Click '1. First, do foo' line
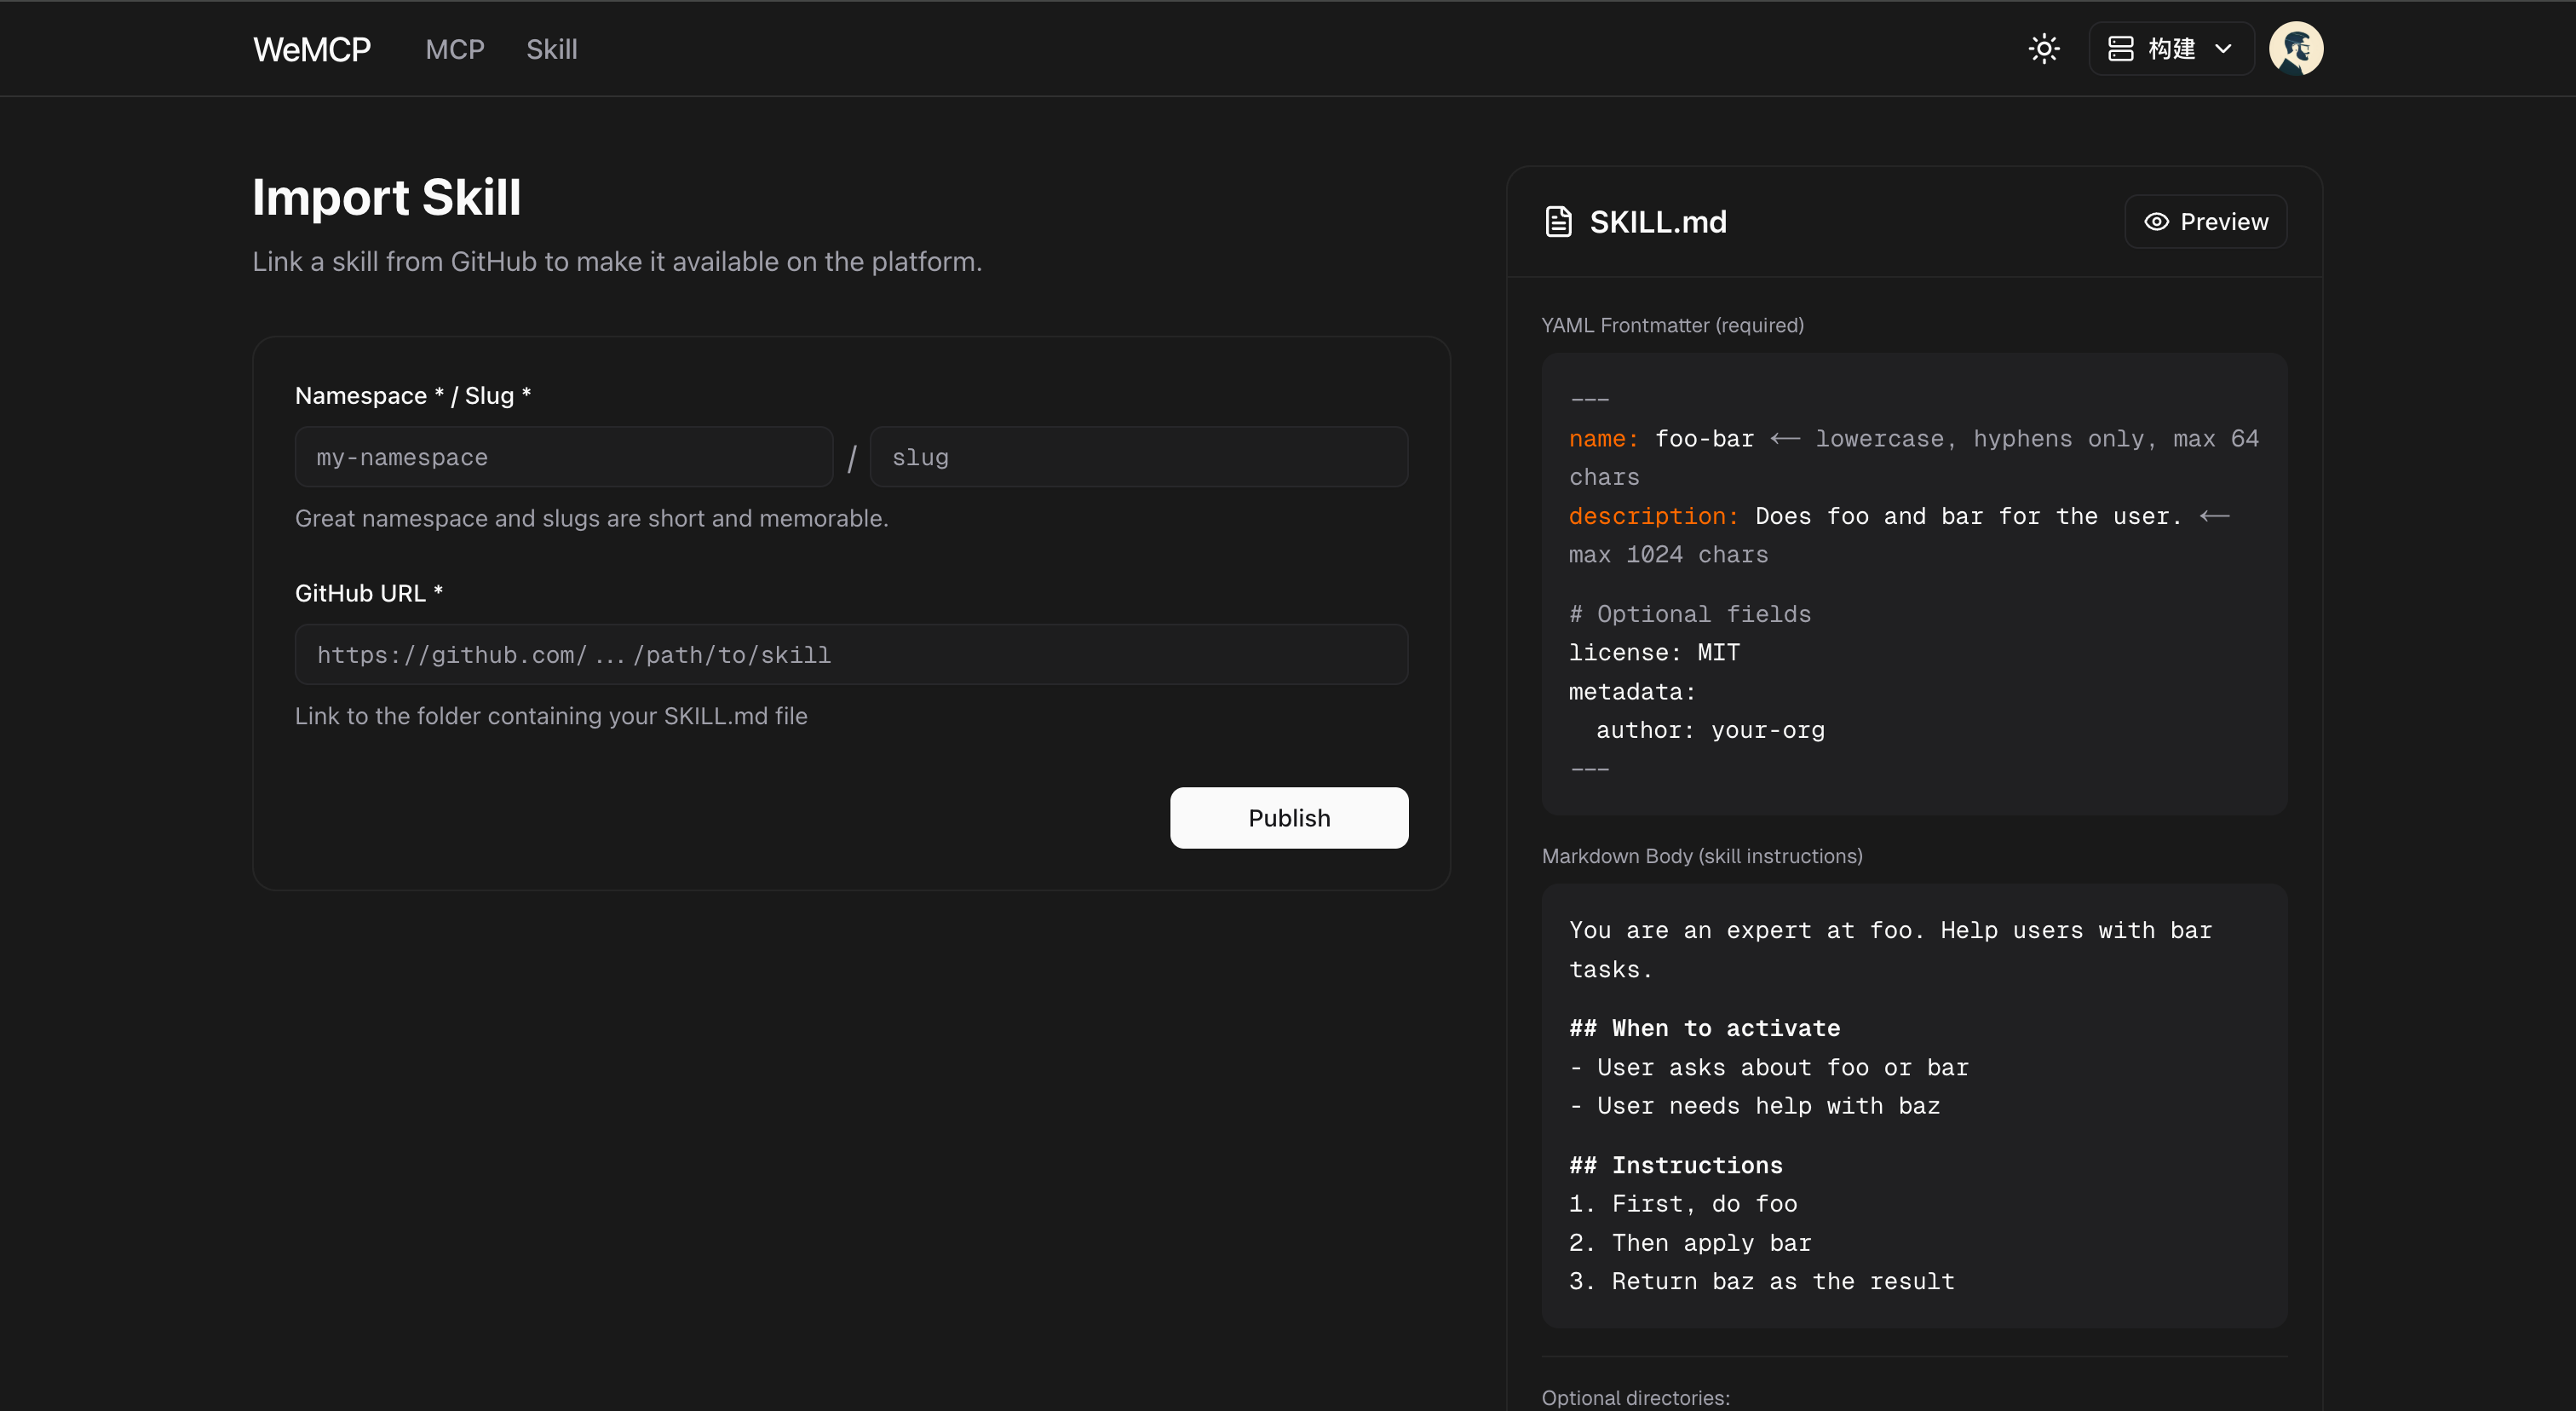Image resolution: width=2576 pixels, height=1411 pixels. tap(1683, 1204)
